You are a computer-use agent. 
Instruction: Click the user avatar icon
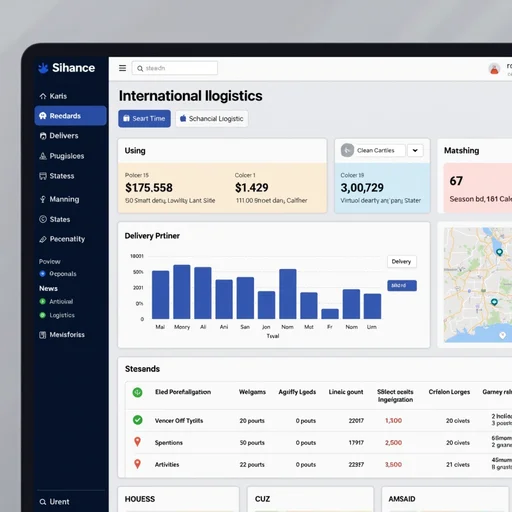pyautogui.click(x=494, y=69)
